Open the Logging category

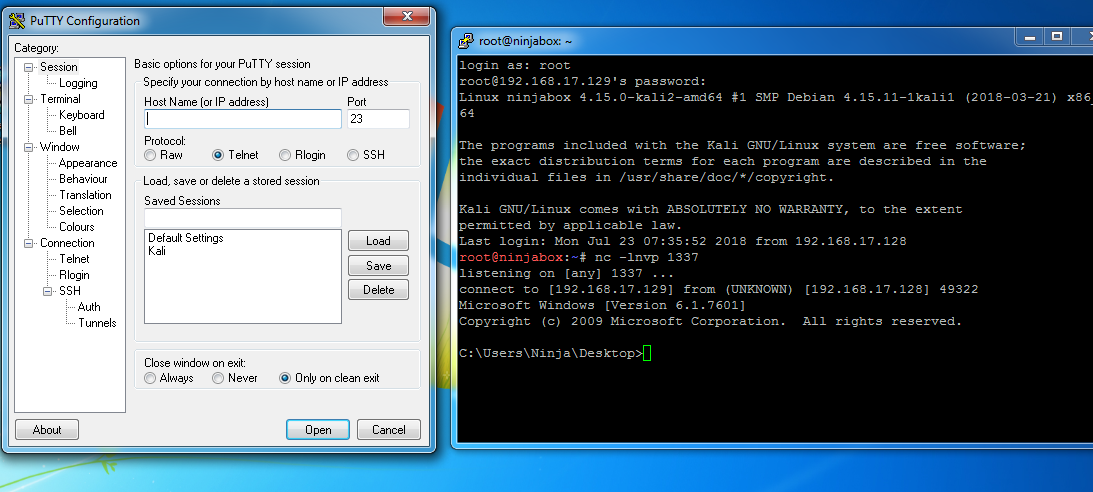pos(78,83)
